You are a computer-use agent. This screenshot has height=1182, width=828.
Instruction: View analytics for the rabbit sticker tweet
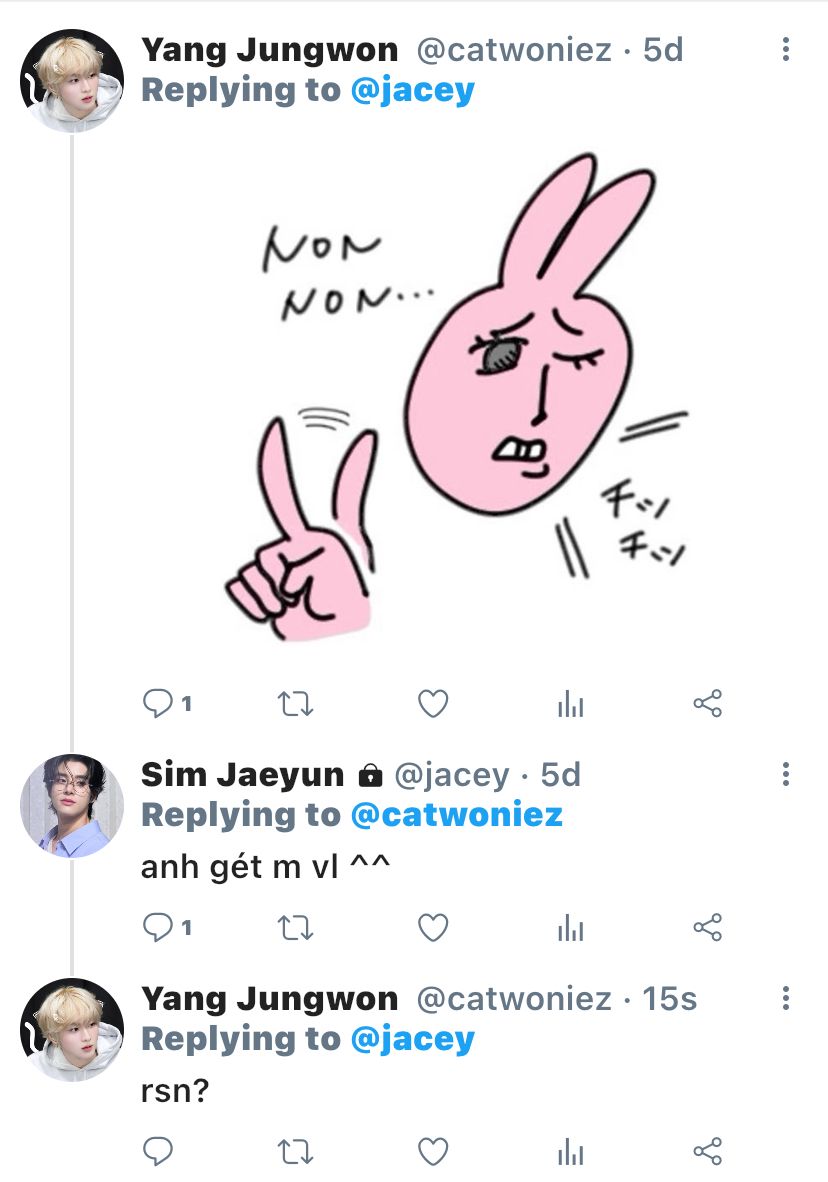570,705
